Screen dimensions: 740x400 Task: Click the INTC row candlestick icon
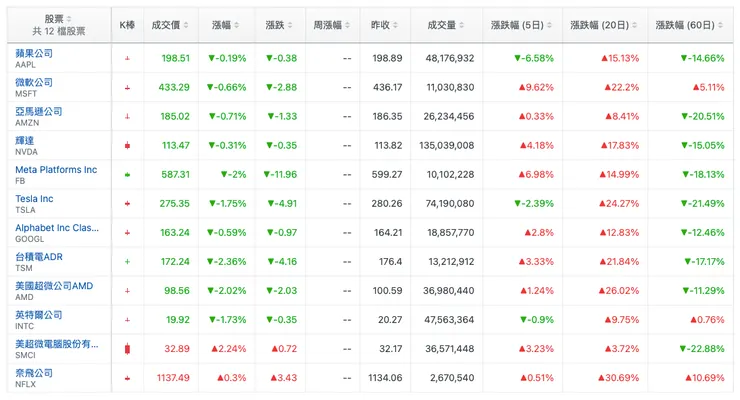(x=127, y=320)
